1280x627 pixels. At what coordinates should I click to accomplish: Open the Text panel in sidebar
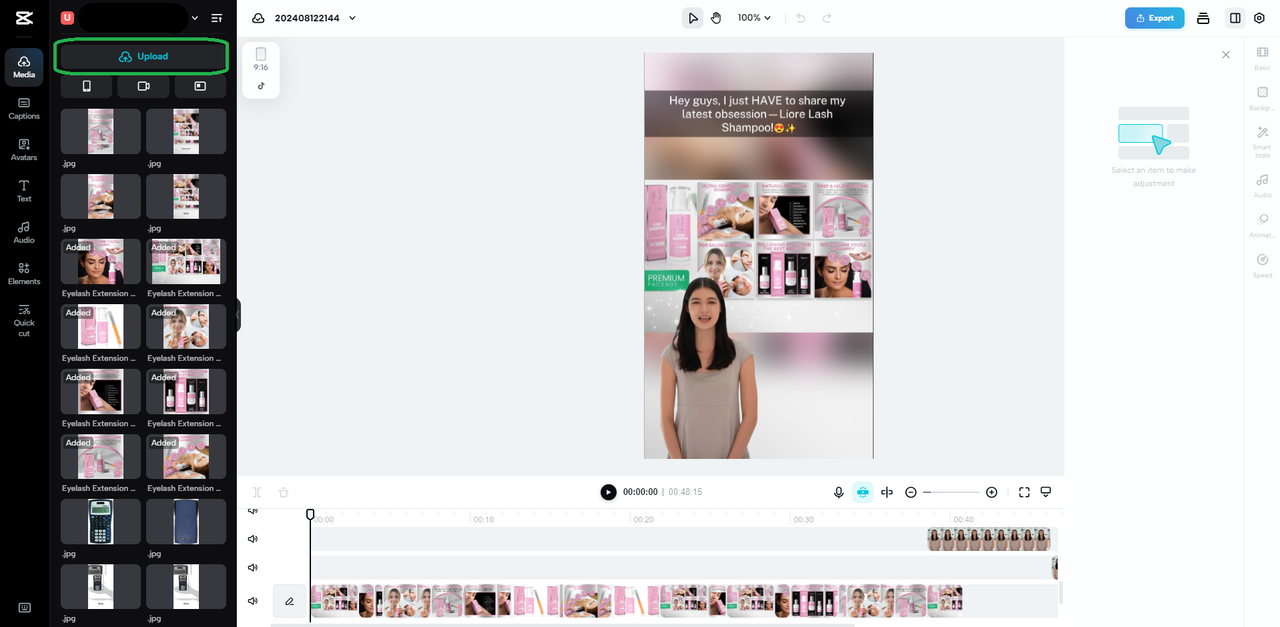tap(24, 191)
